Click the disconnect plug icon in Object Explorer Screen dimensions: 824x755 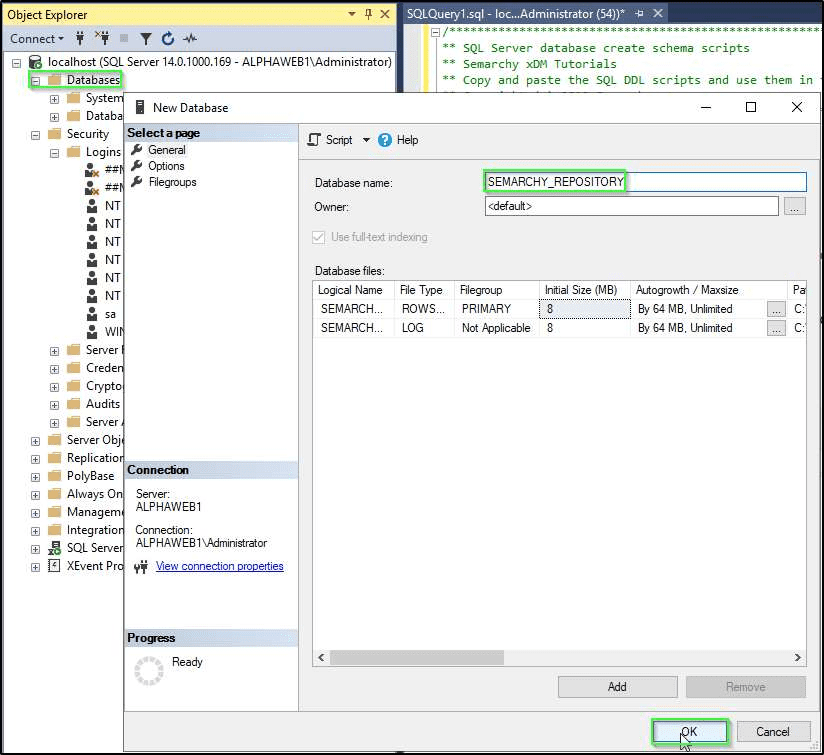point(102,38)
